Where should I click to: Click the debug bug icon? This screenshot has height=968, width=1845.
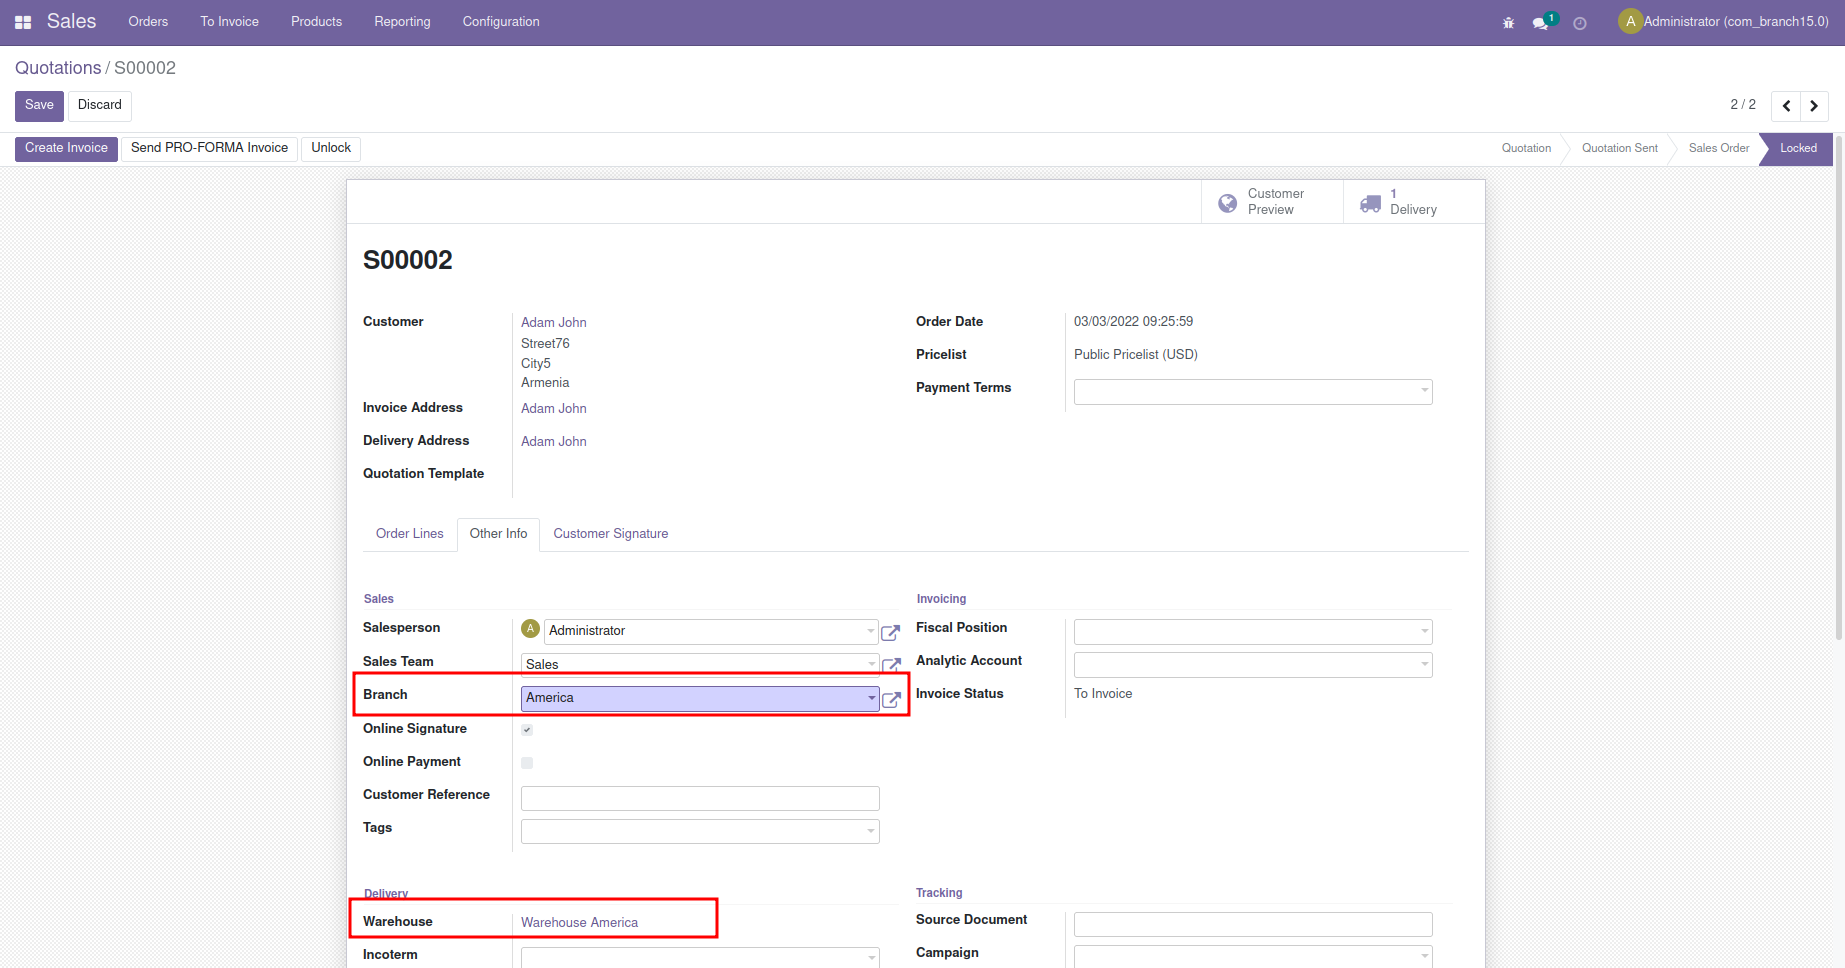(1508, 23)
